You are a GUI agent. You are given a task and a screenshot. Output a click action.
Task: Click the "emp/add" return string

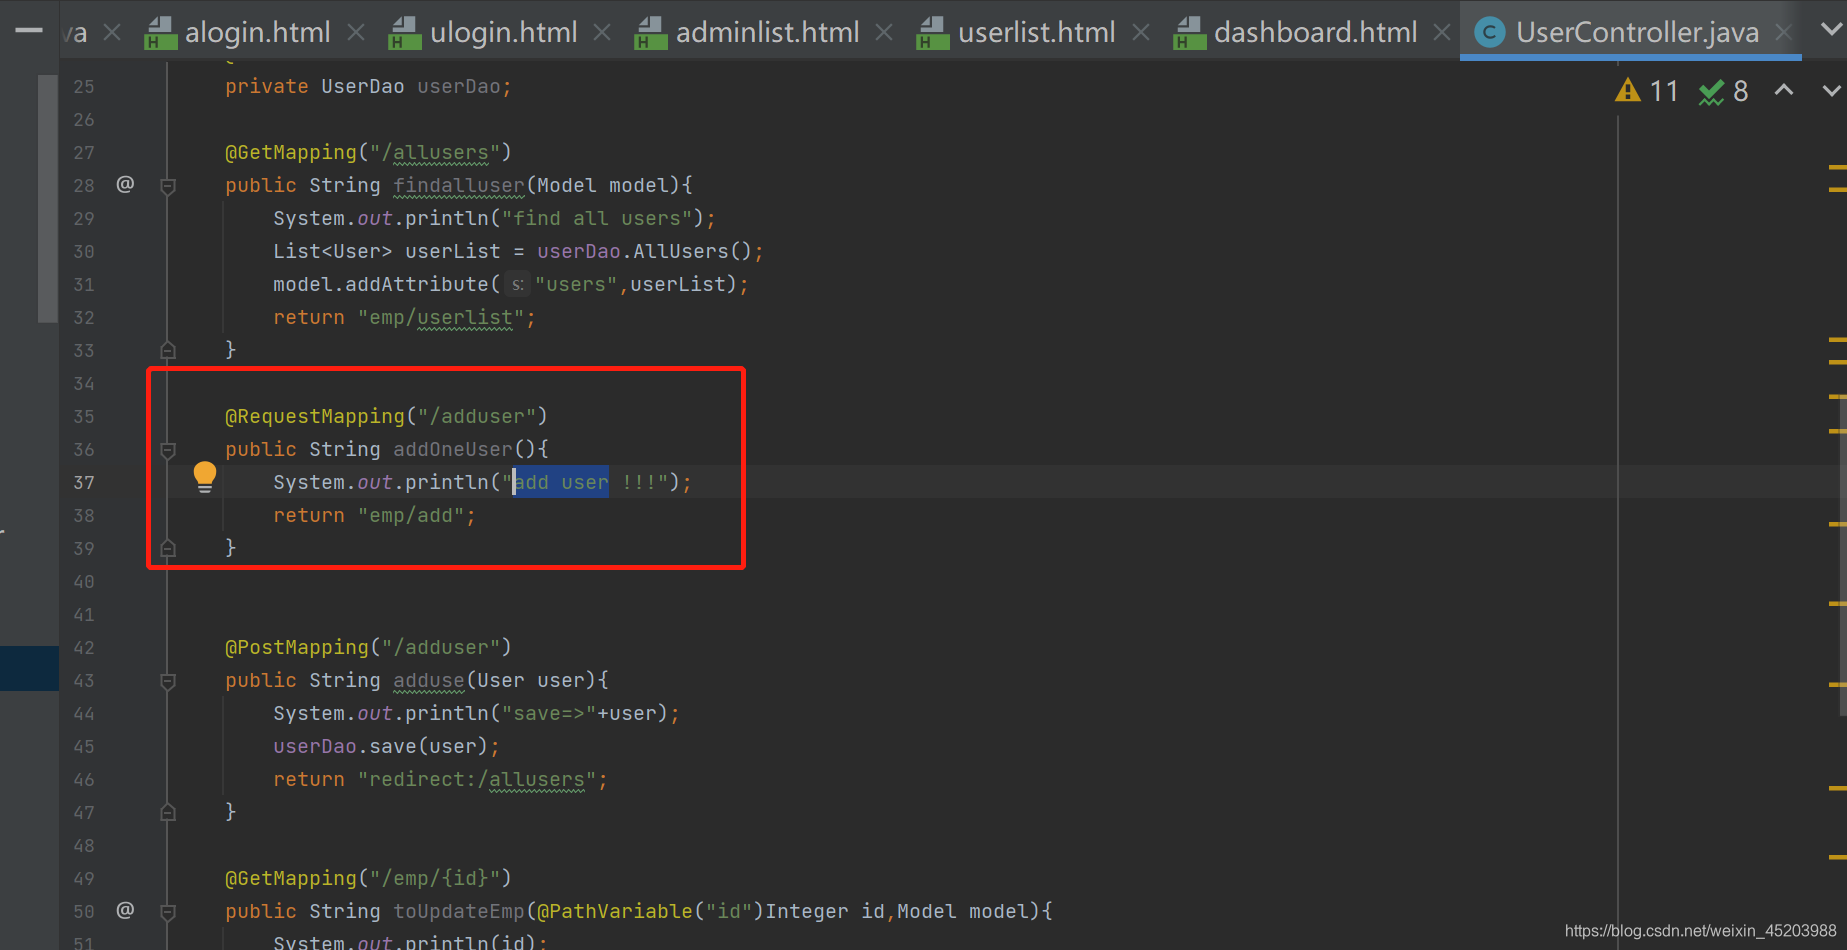pos(411,515)
